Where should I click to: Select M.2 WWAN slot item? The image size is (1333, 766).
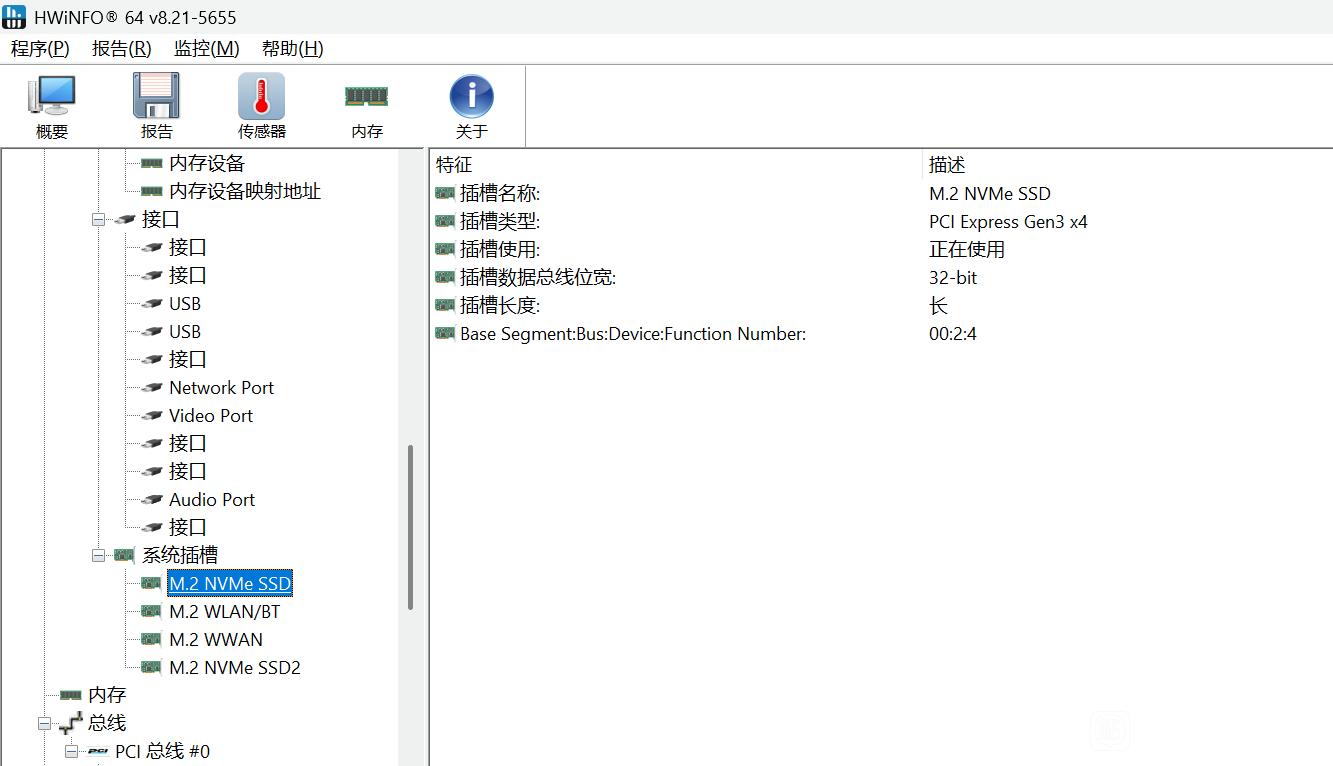[216, 639]
